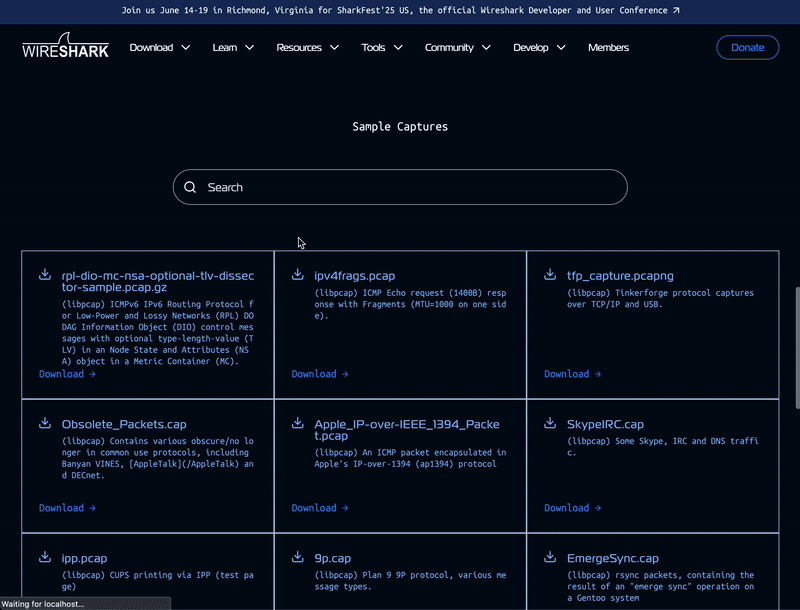Viewport: 800px width, 610px height.
Task: Click download icon beside 9p.cap
Action: pyautogui.click(x=297, y=557)
